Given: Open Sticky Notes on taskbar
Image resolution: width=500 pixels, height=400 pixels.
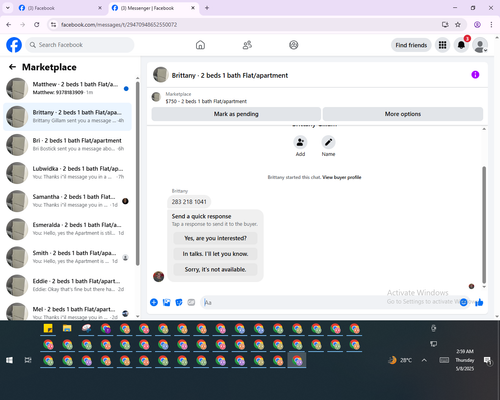Looking at the screenshot, I should pos(48,329).
